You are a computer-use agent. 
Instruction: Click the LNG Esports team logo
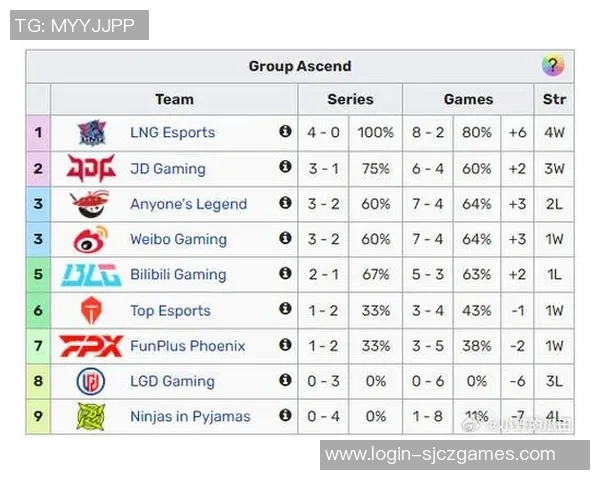click(x=91, y=133)
